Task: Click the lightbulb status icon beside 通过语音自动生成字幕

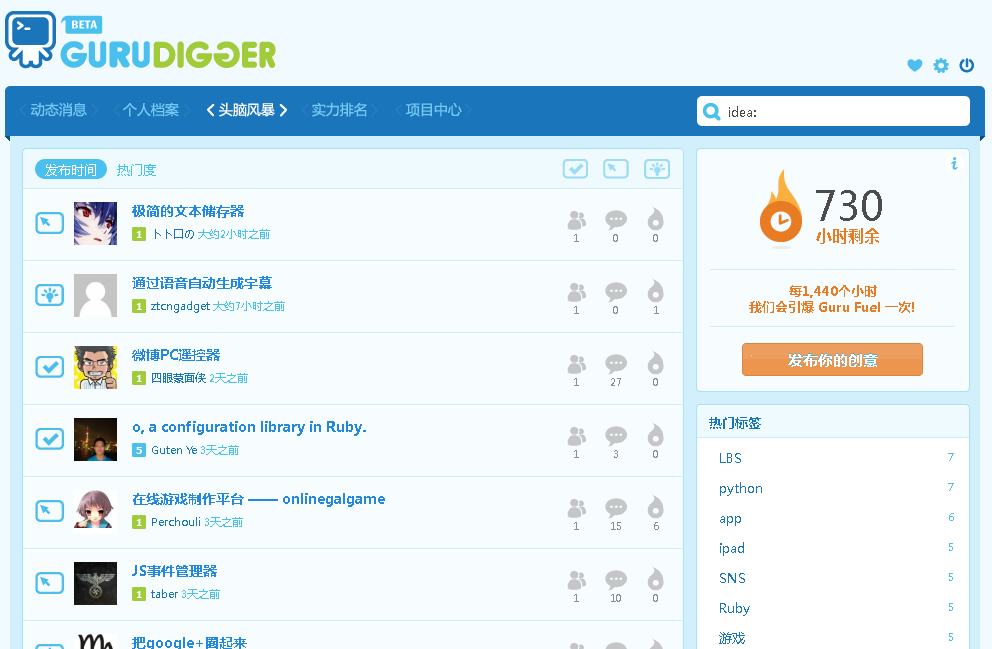Action: [x=49, y=295]
